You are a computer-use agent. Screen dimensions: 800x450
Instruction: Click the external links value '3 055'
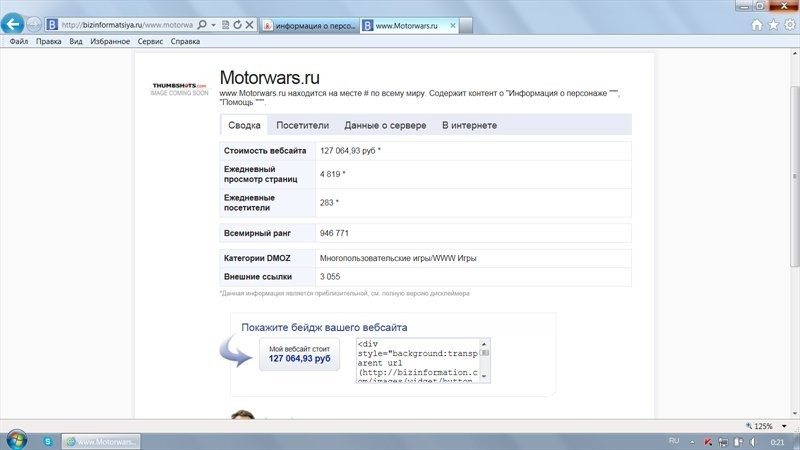coord(330,277)
